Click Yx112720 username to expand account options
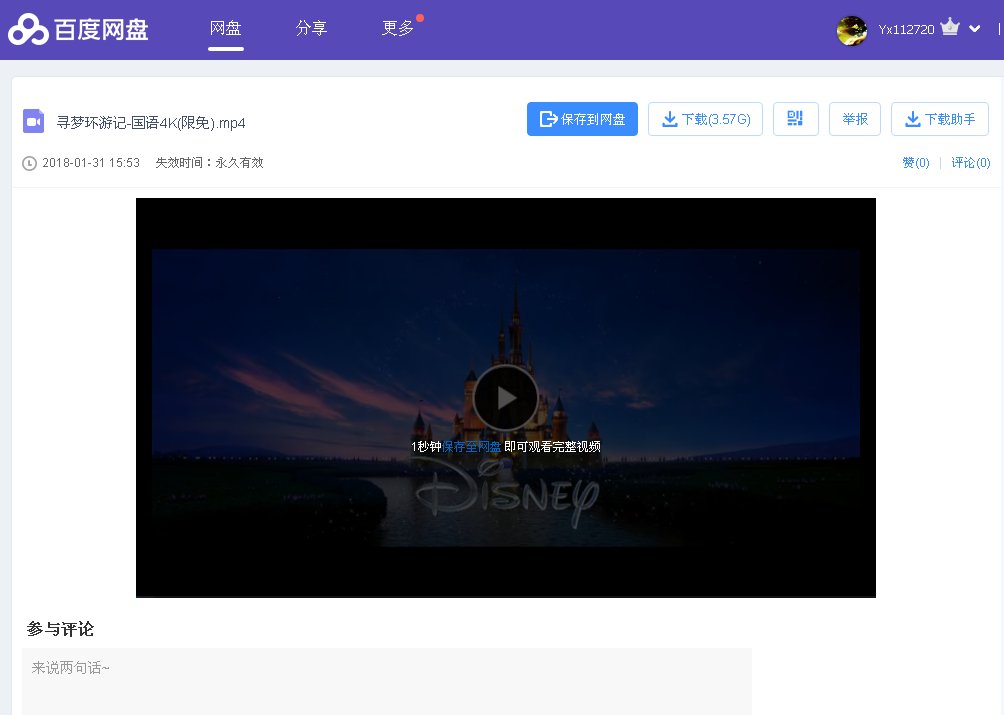Screen dimensions: 1004x715 (x=905, y=29)
